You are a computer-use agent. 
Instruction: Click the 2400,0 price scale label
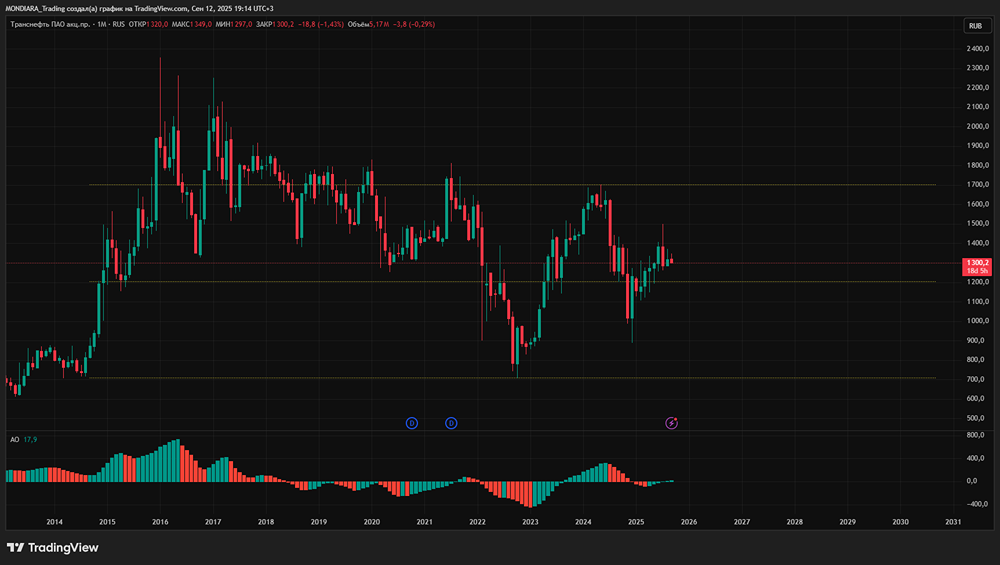point(978,48)
